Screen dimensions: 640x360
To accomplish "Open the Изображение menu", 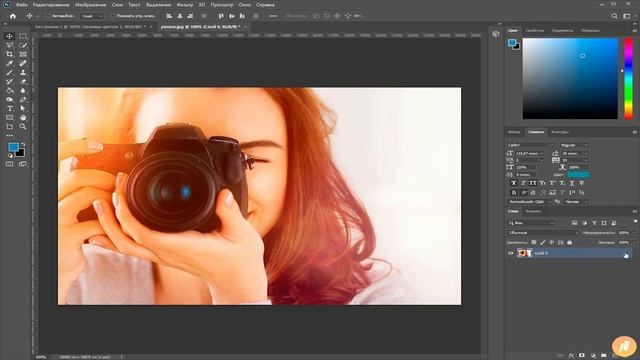I will [x=91, y=5].
